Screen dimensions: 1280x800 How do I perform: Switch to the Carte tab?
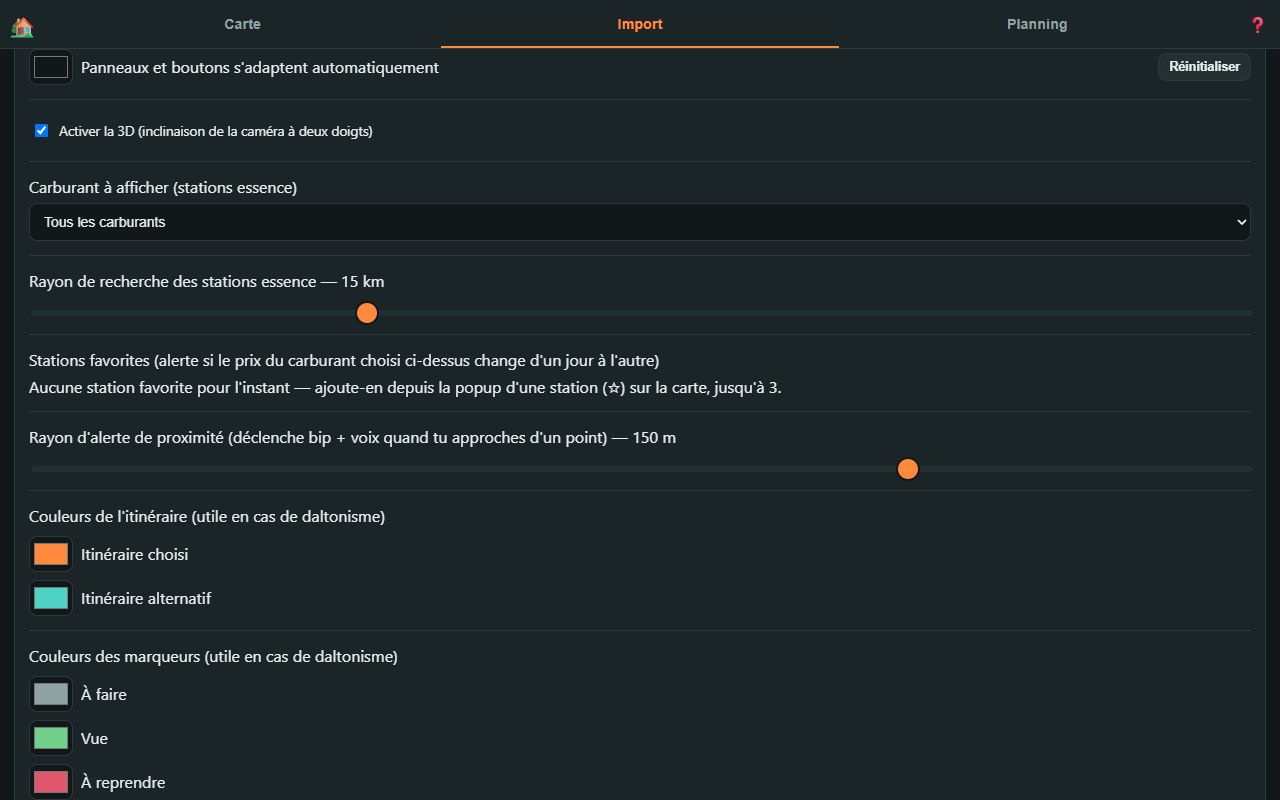click(242, 24)
